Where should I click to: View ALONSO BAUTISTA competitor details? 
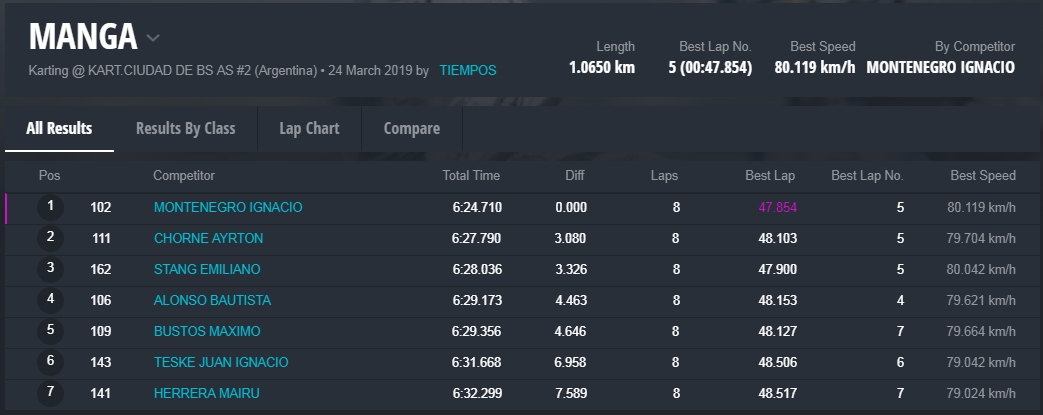click(212, 301)
